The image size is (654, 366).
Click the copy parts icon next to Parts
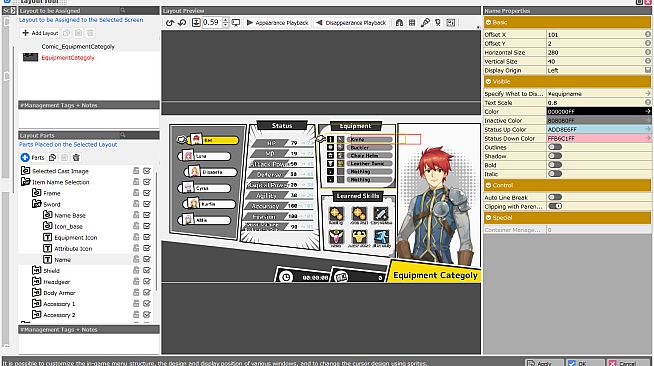pos(52,158)
